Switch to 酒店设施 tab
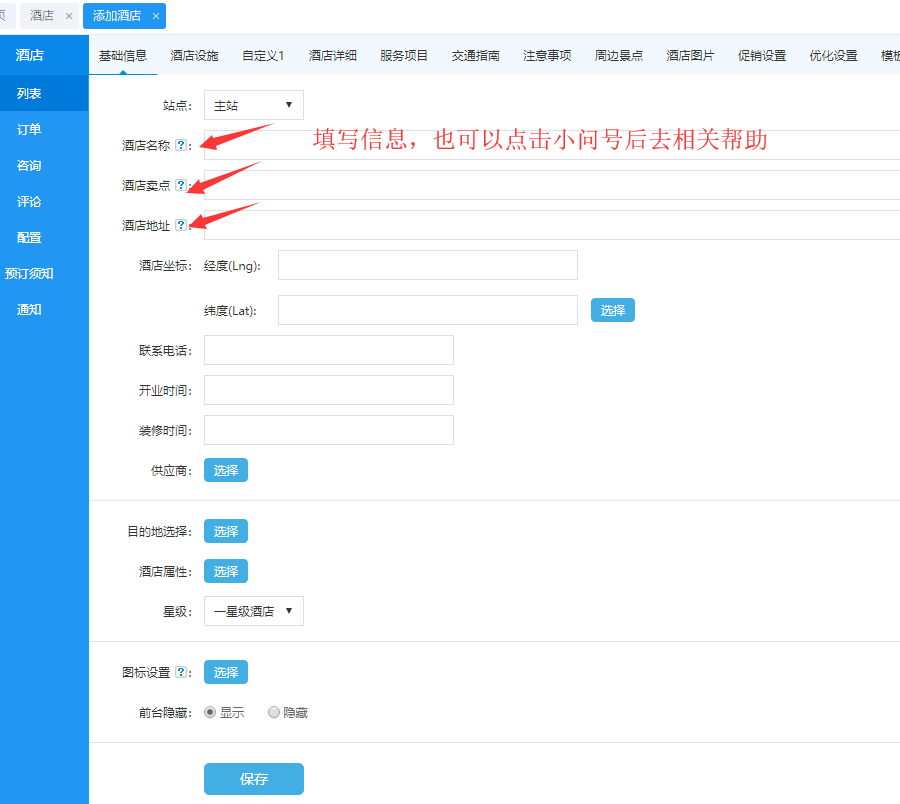This screenshot has width=900, height=804. click(194, 56)
